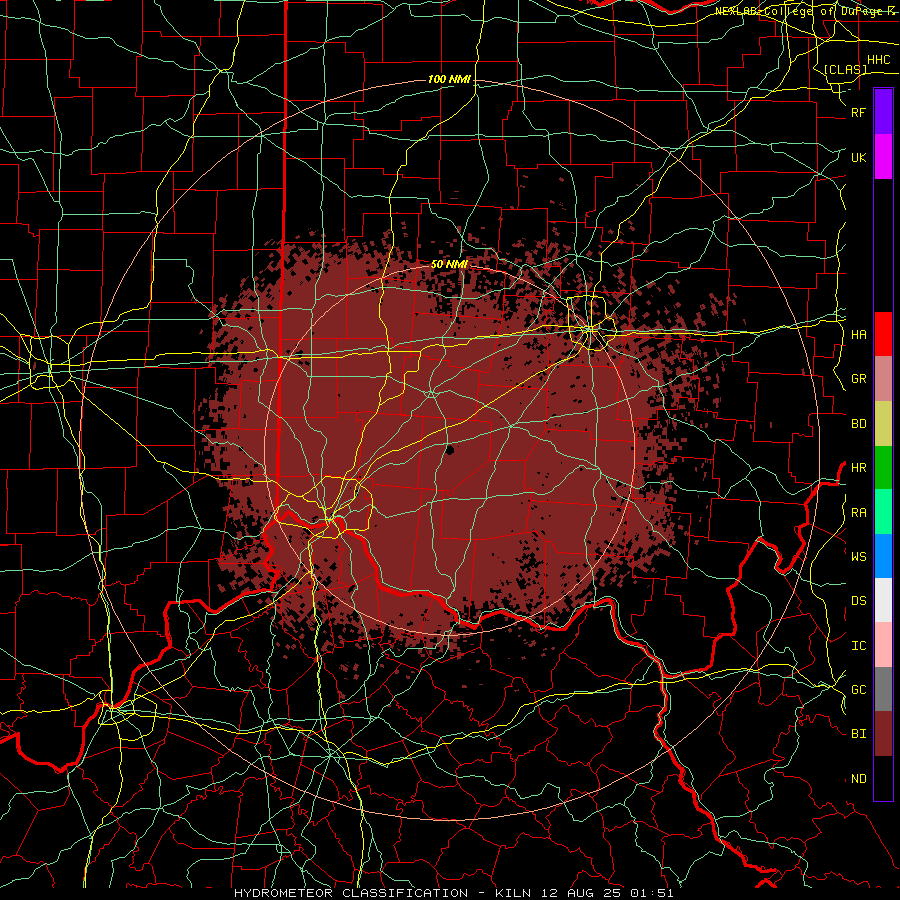The width and height of the screenshot is (900, 900).
Task: Select the GR pink legend swatch
Action: pyautogui.click(x=883, y=379)
